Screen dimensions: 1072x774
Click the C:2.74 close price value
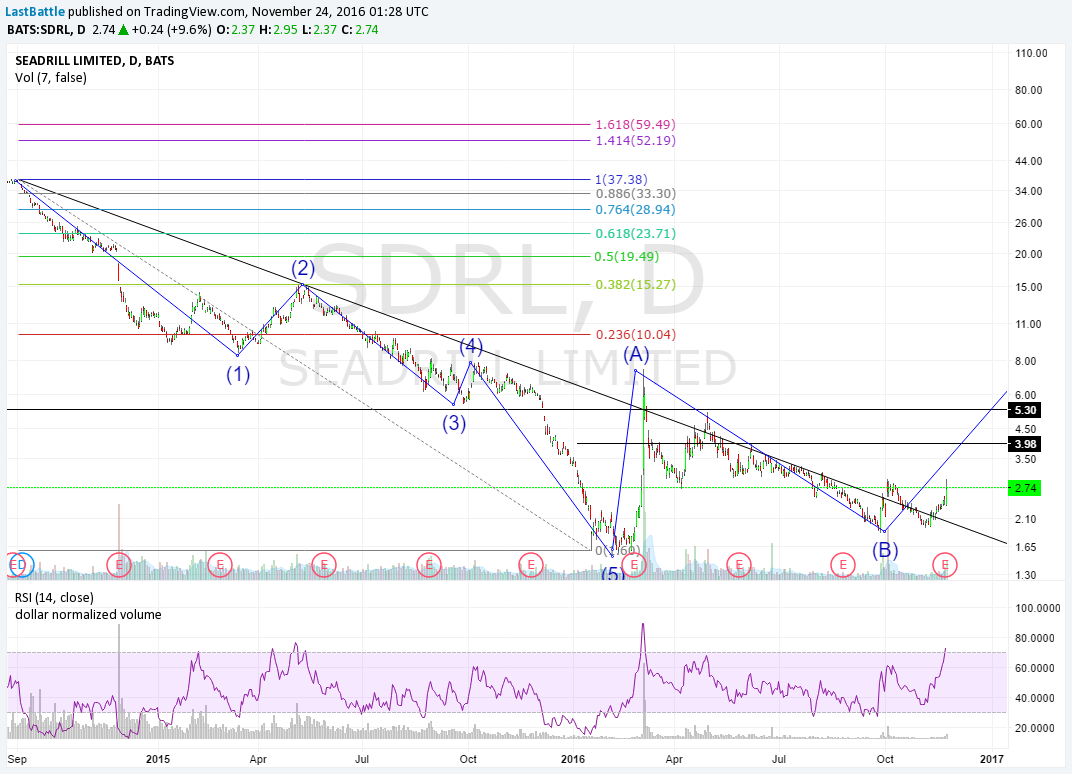pyautogui.click(x=360, y=29)
